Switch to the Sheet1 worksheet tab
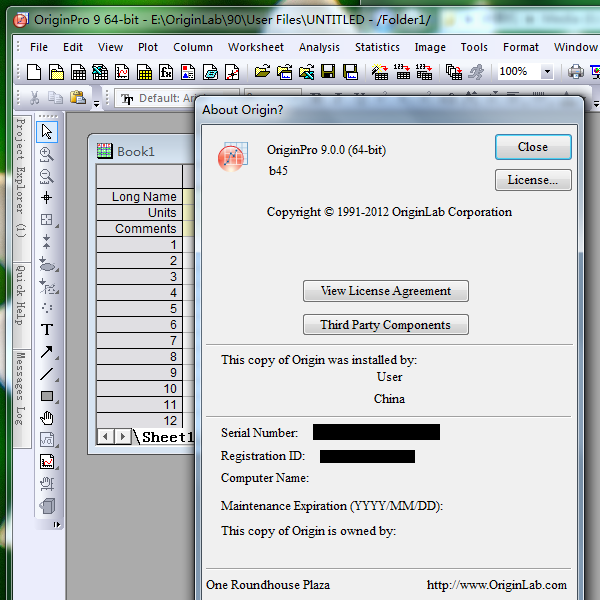Viewport: 600px width, 600px height. [x=166, y=437]
